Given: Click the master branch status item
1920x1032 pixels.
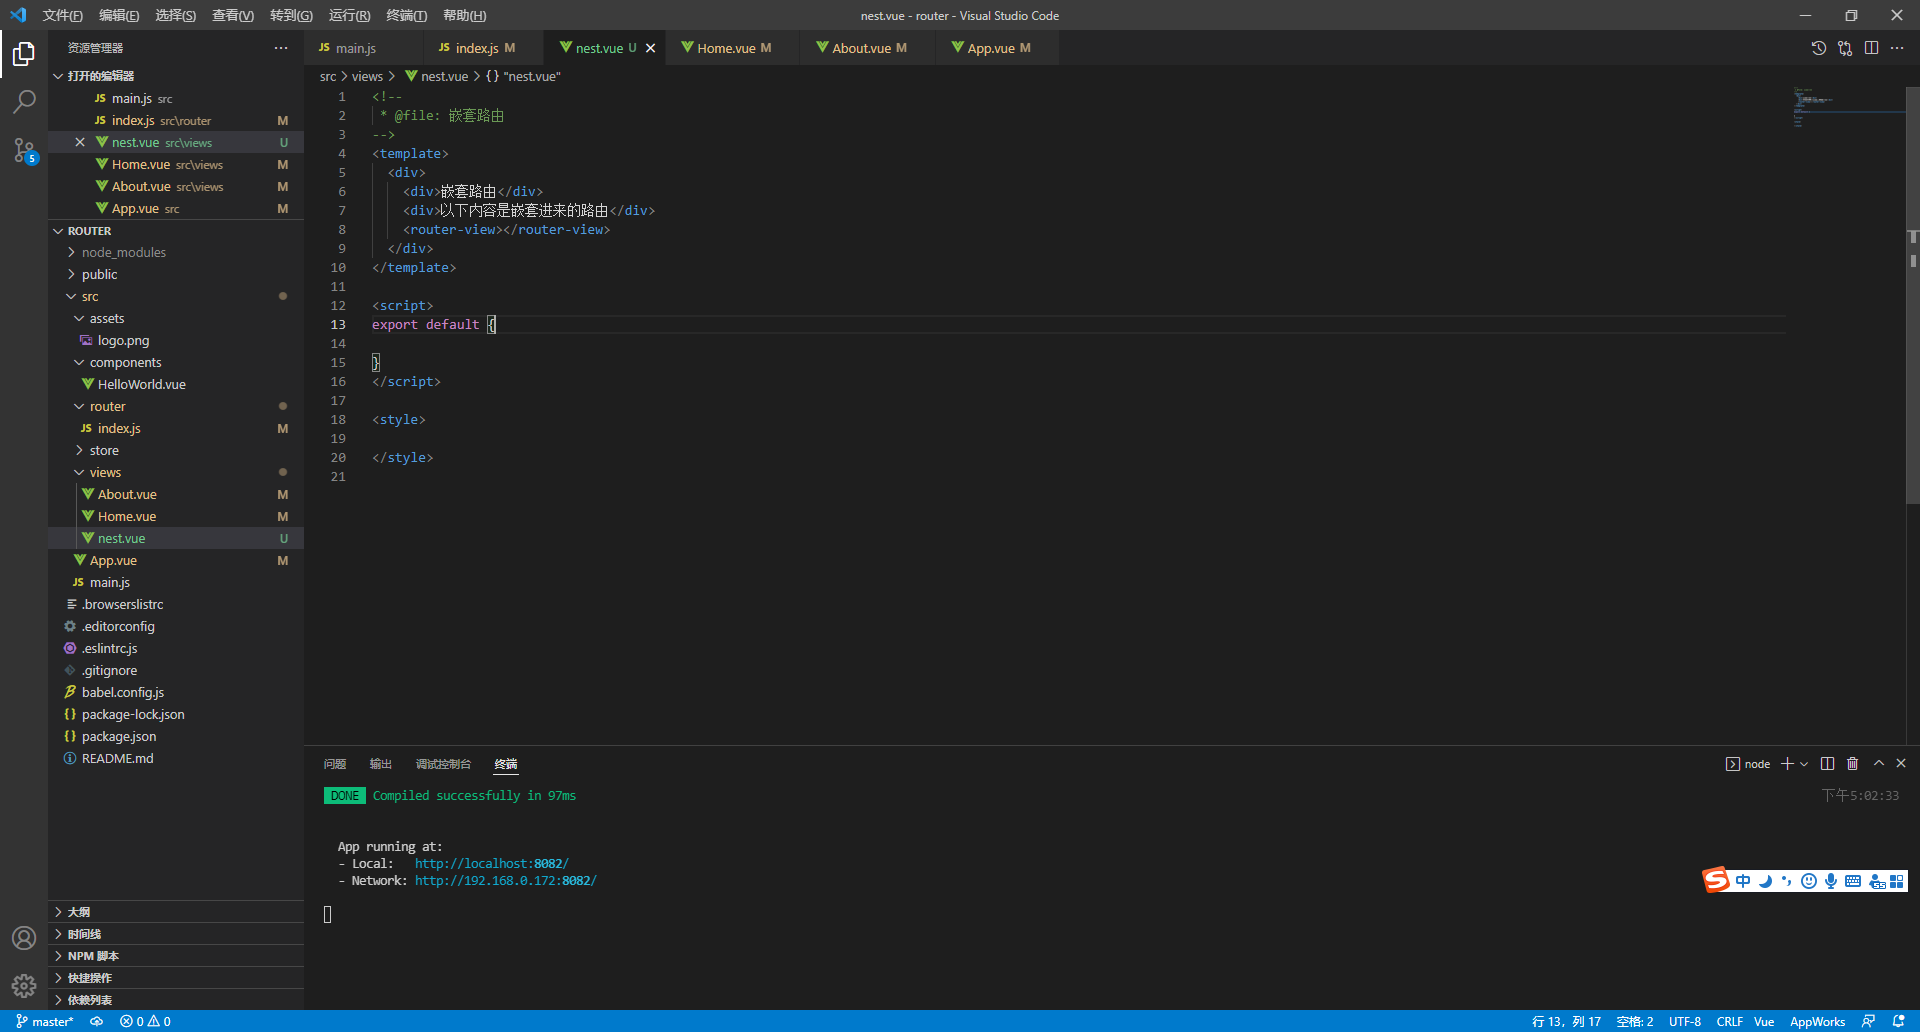Looking at the screenshot, I should point(45,1022).
